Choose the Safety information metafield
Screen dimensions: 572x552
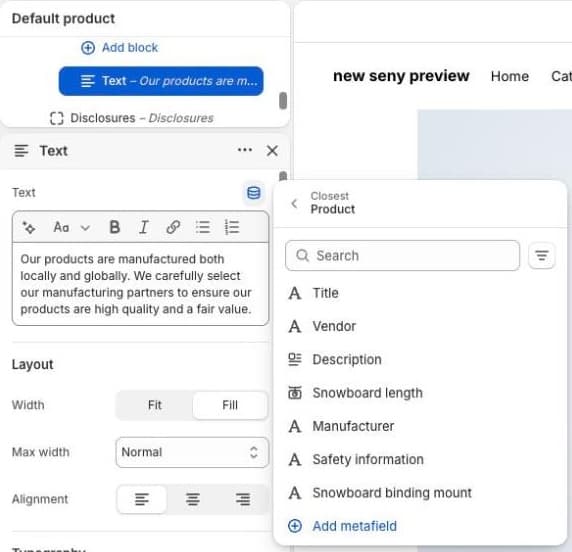point(420,460)
